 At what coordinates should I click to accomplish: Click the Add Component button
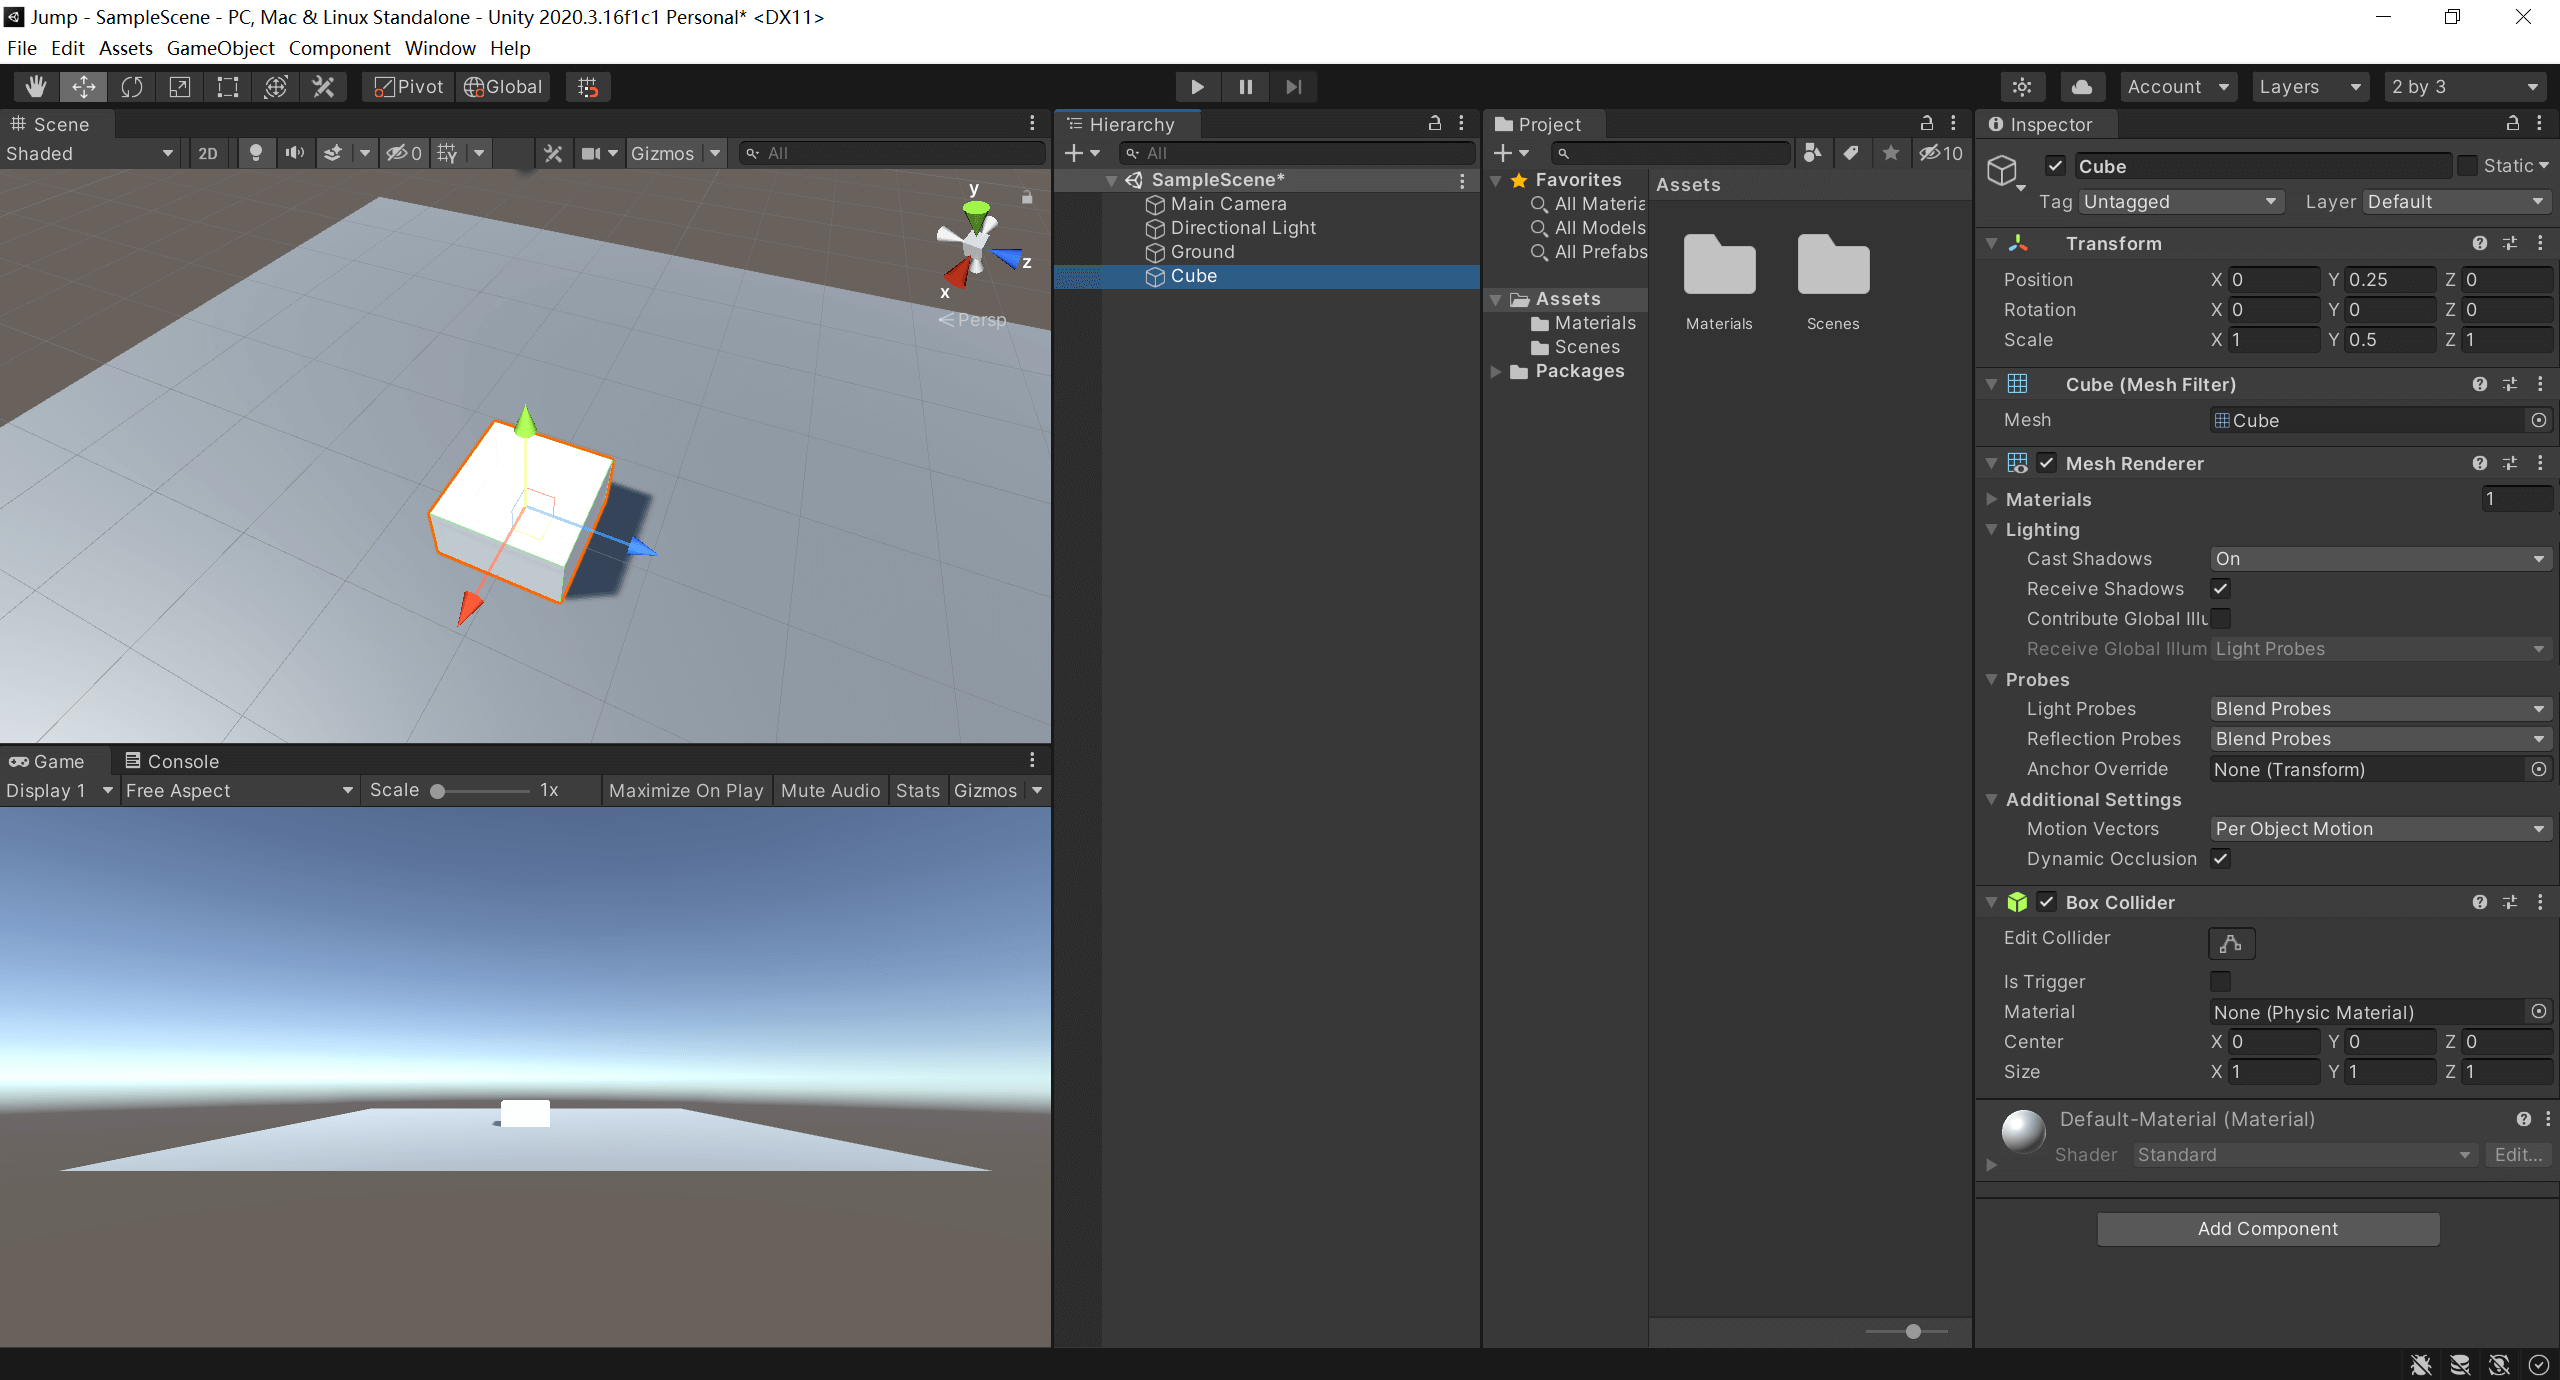[x=2267, y=1229]
